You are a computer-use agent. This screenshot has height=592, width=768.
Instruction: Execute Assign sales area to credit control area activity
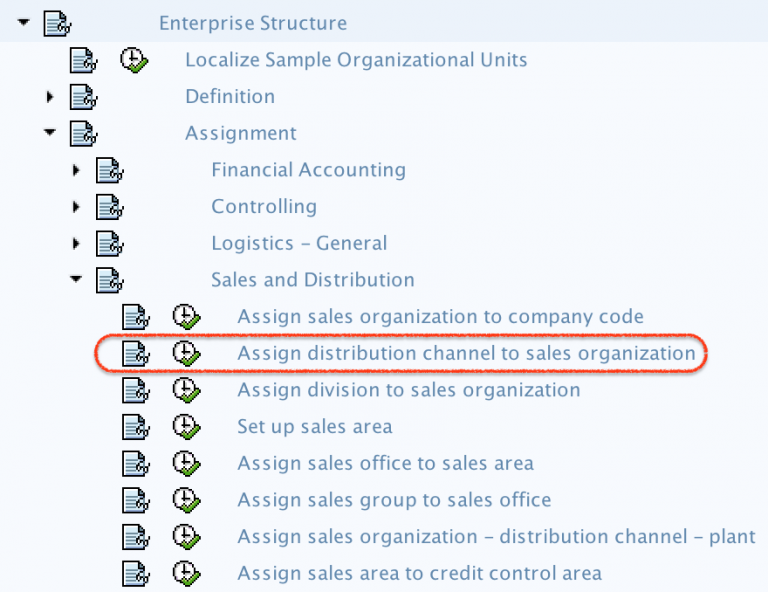click(x=187, y=574)
